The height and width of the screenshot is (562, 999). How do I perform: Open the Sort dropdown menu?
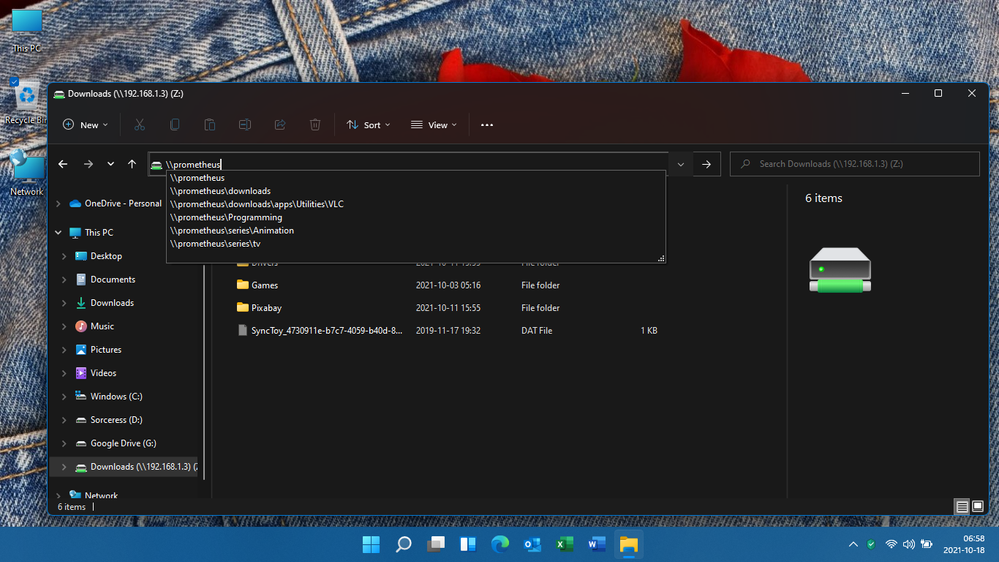point(368,125)
